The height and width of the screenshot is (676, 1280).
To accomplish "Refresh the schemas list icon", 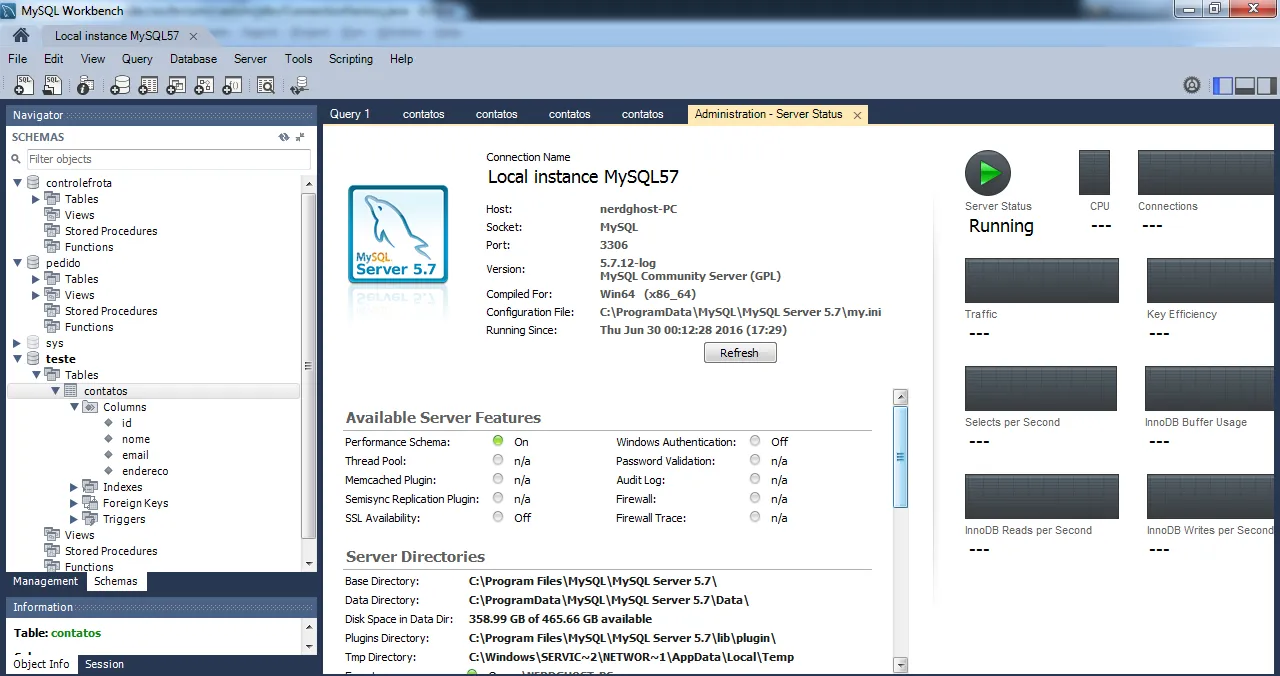I will click(284, 137).
